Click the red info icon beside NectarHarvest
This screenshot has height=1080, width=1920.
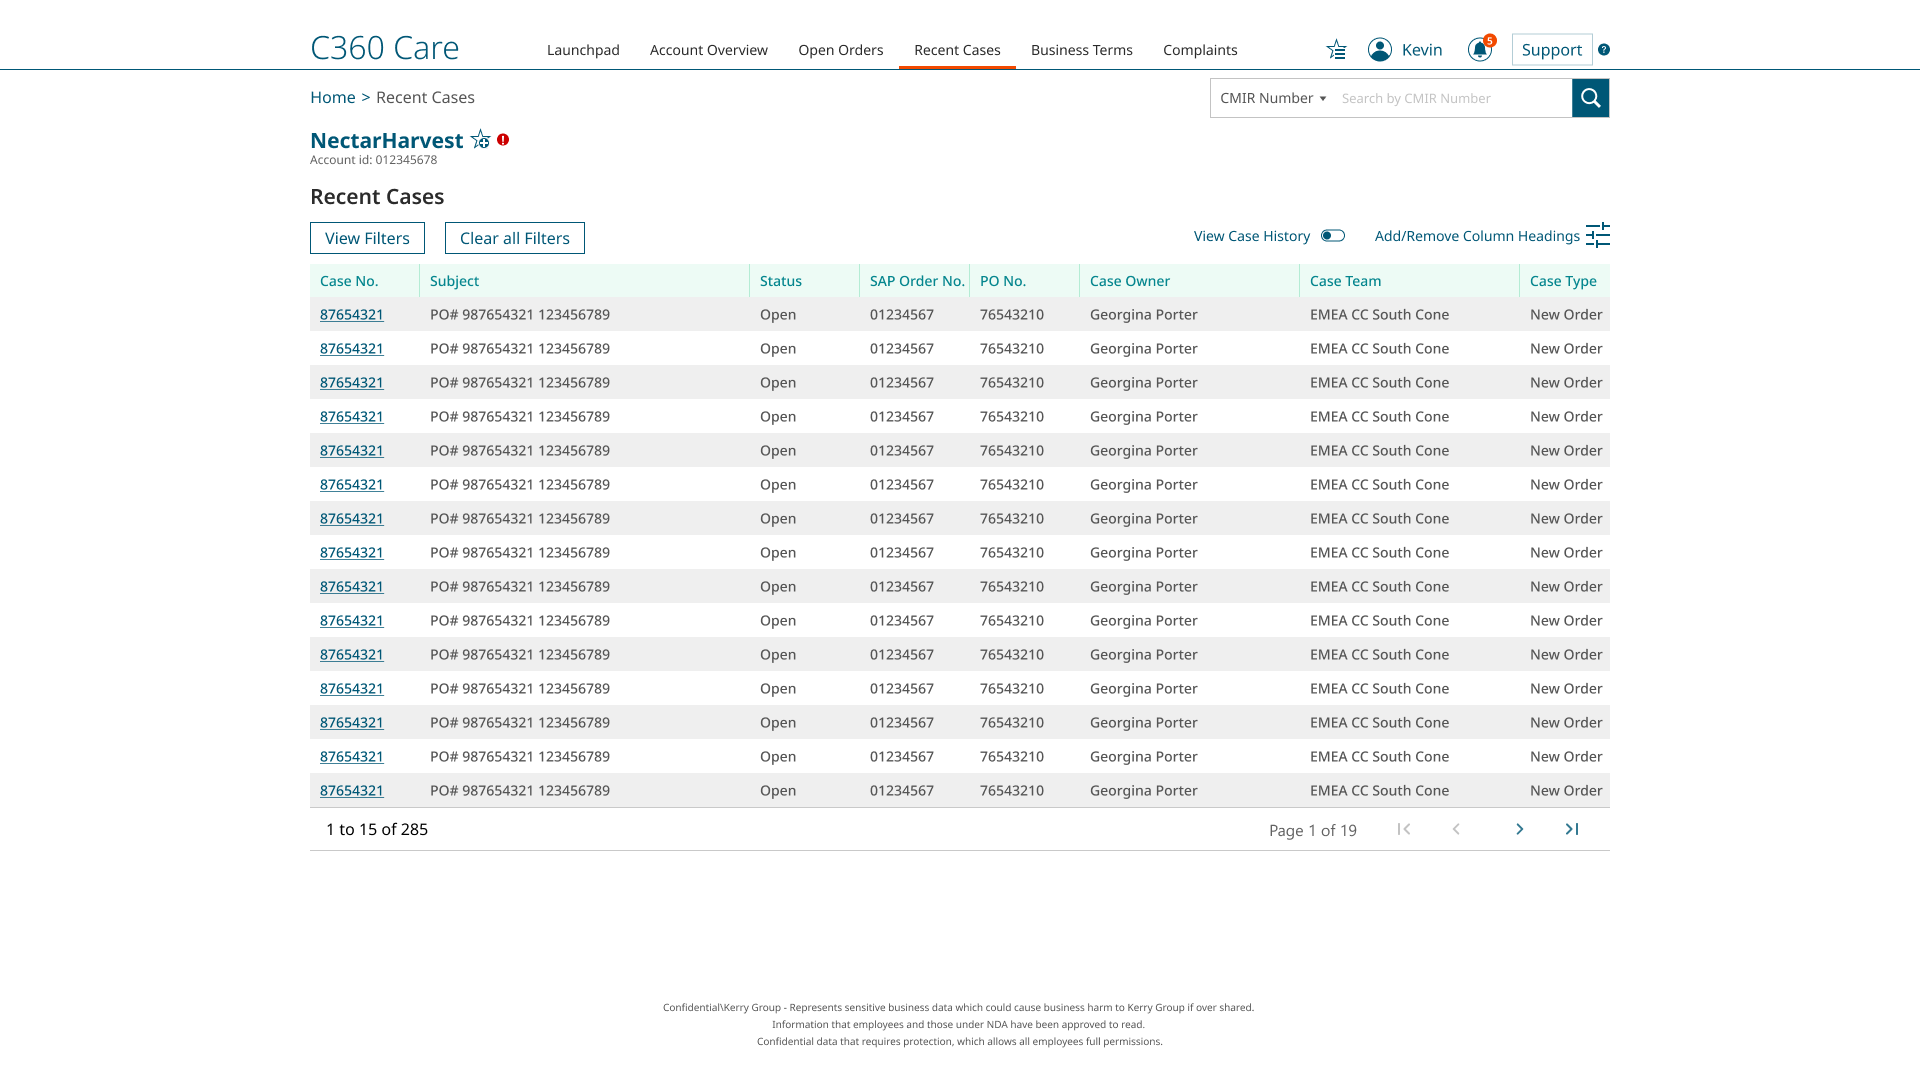[x=502, y=139]
